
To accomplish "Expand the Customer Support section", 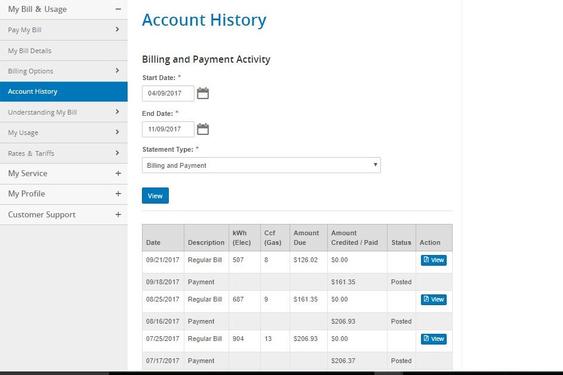I will (118, 214).
